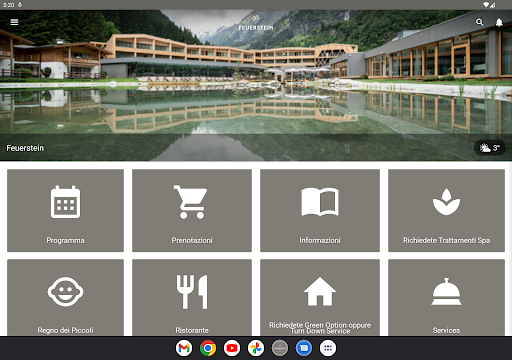Open the Programma calendar tile
This screenshot has height=360, width=512.
coord(65,210)
